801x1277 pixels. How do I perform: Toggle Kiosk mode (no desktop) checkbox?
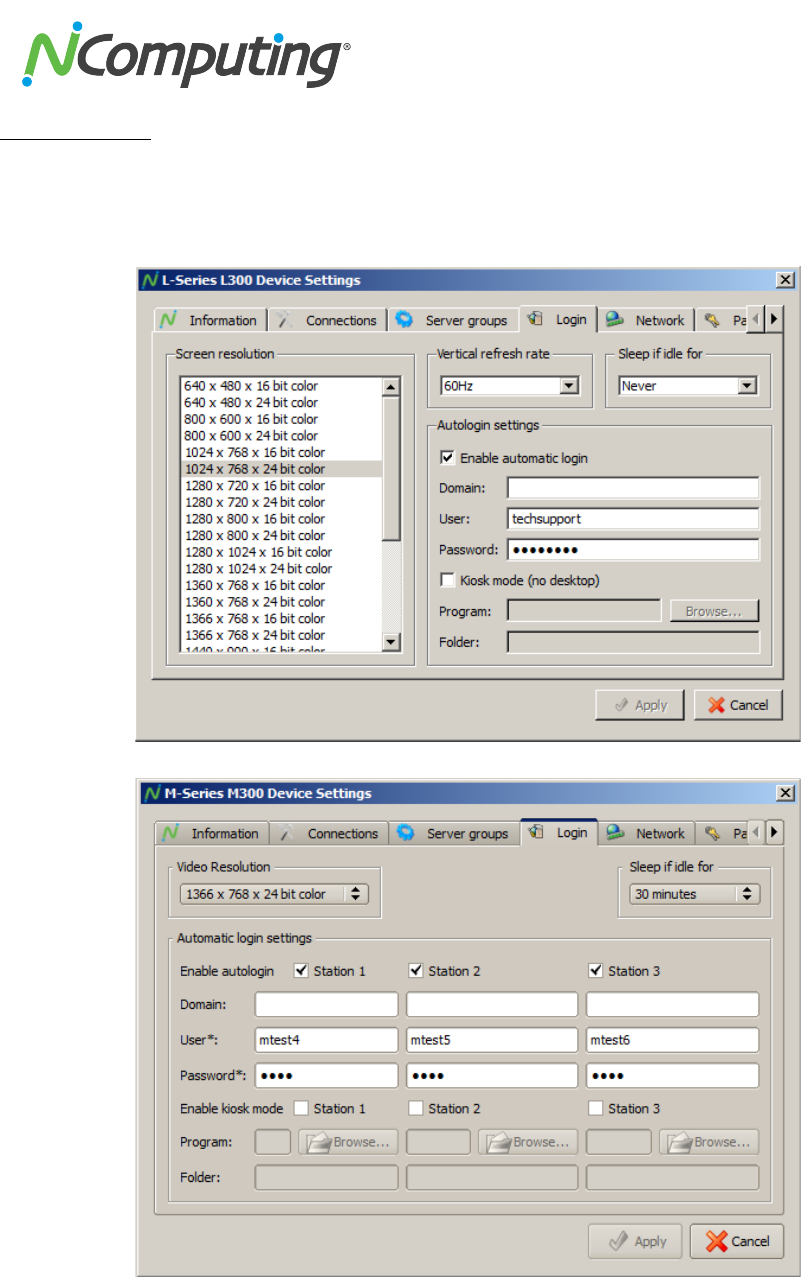pos(447,579)
